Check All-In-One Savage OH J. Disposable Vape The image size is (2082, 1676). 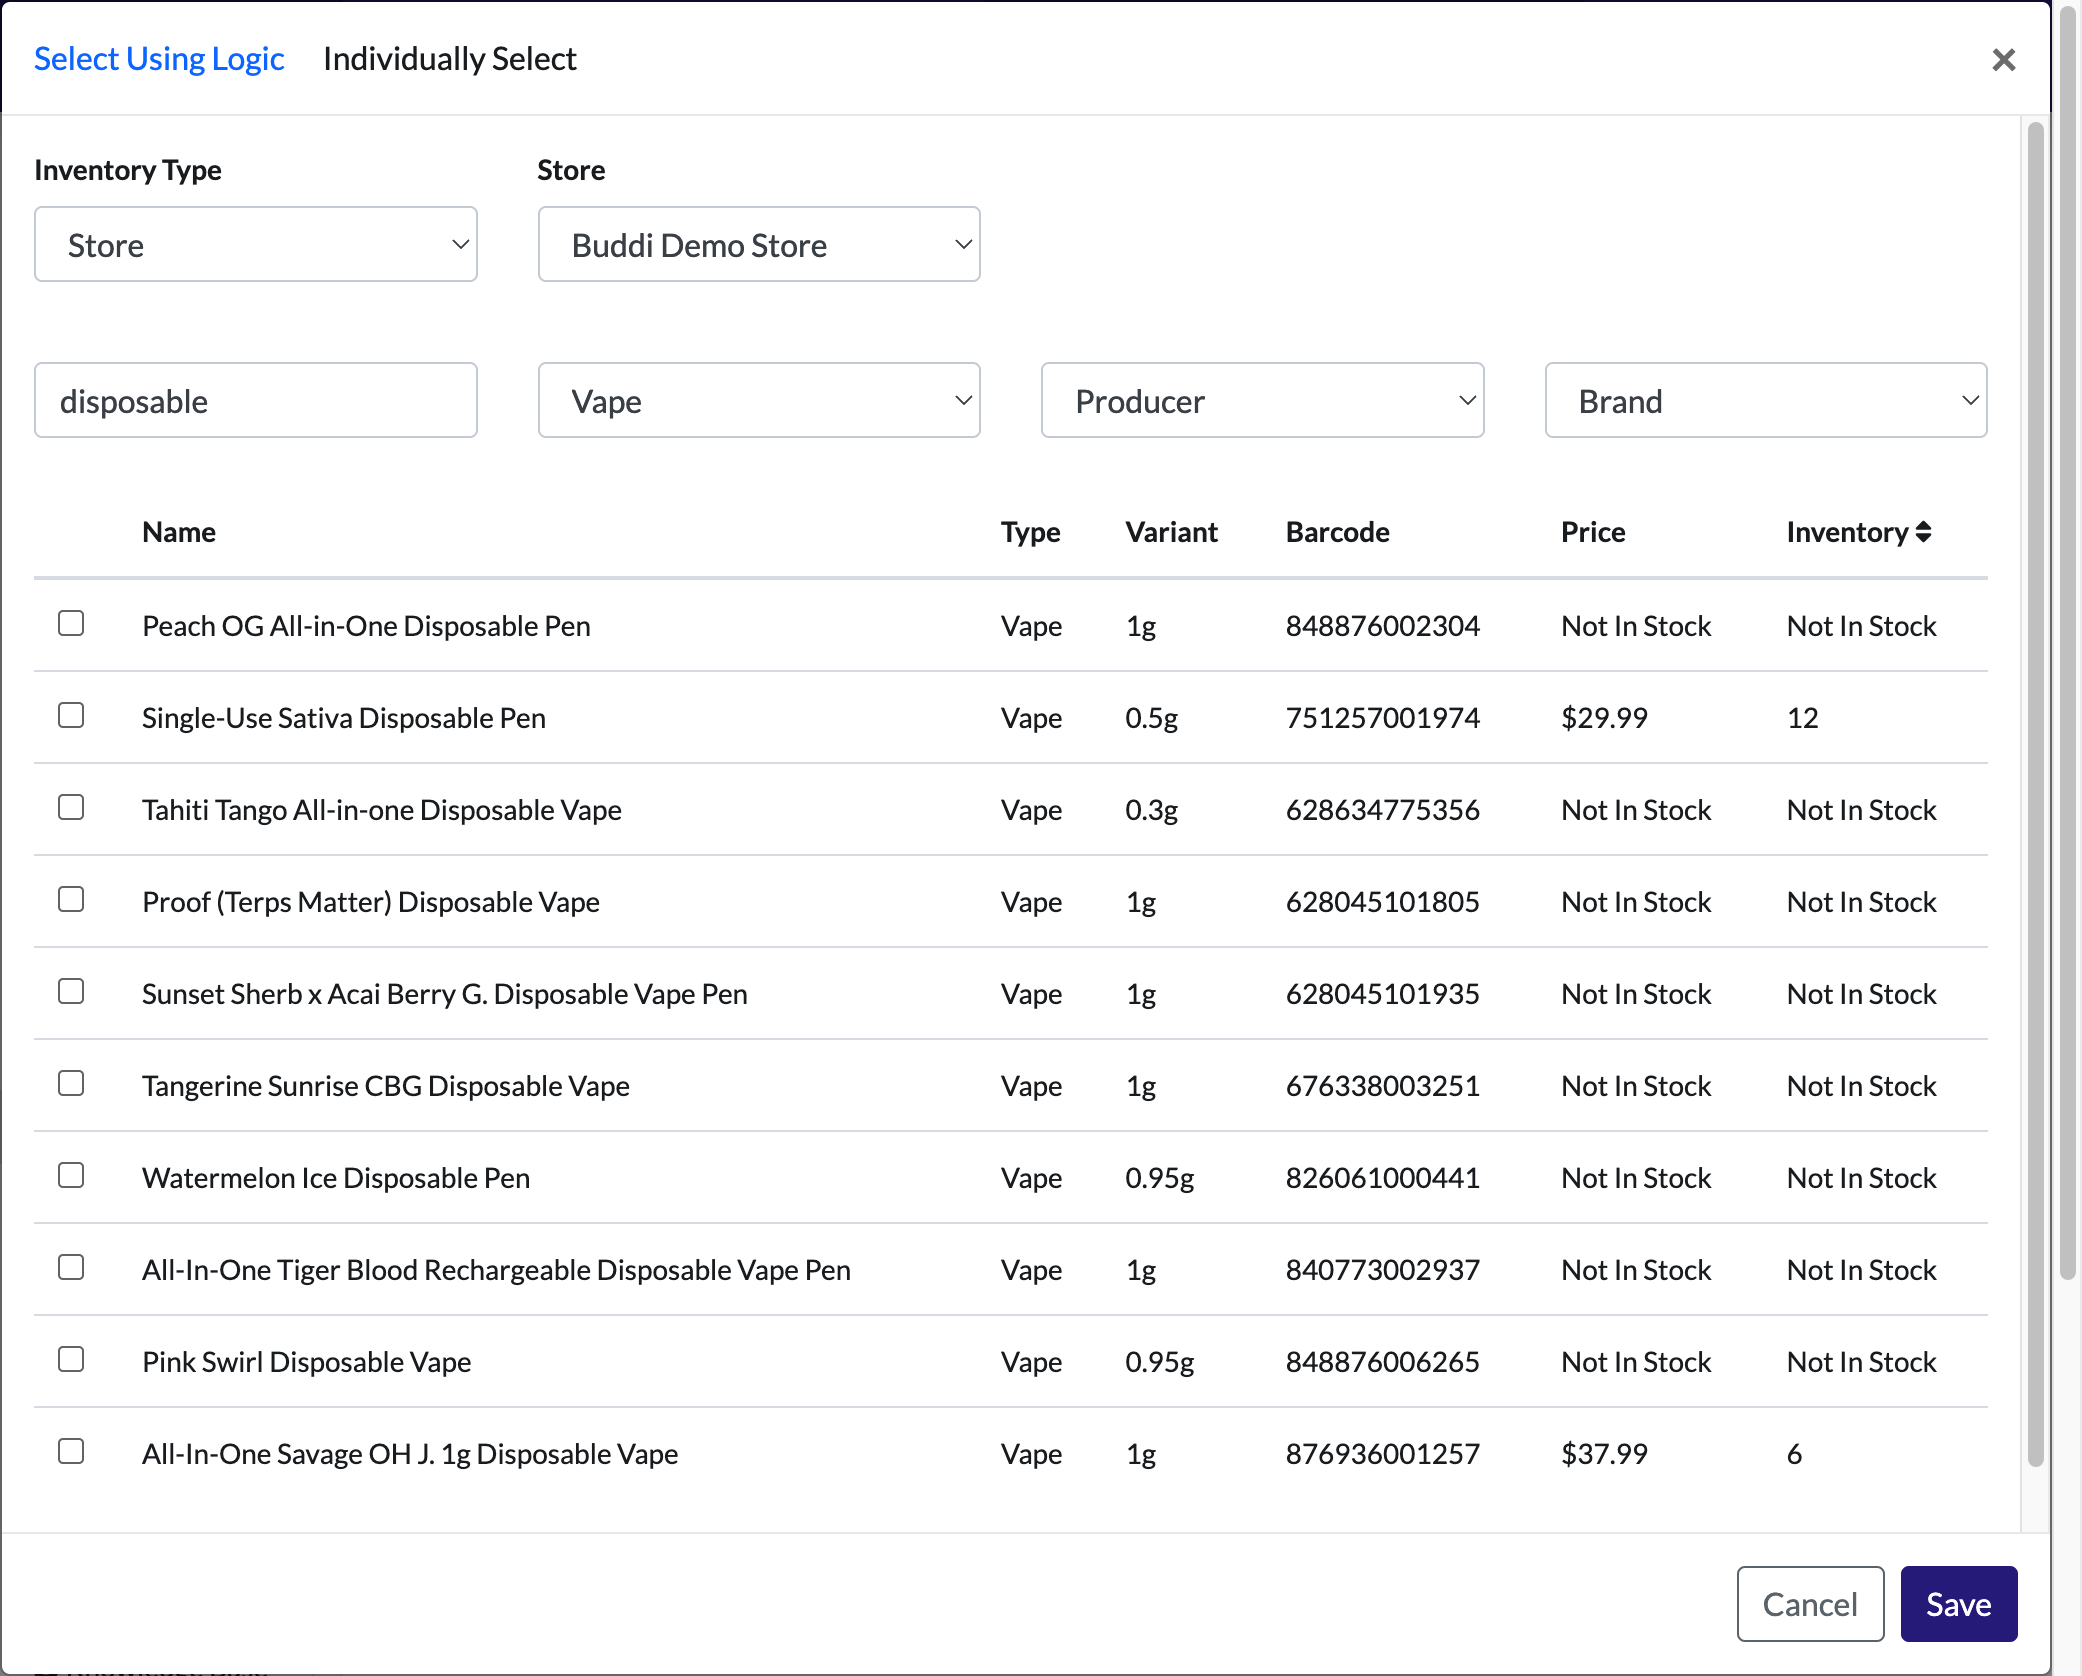click(x=71, y=1452)
